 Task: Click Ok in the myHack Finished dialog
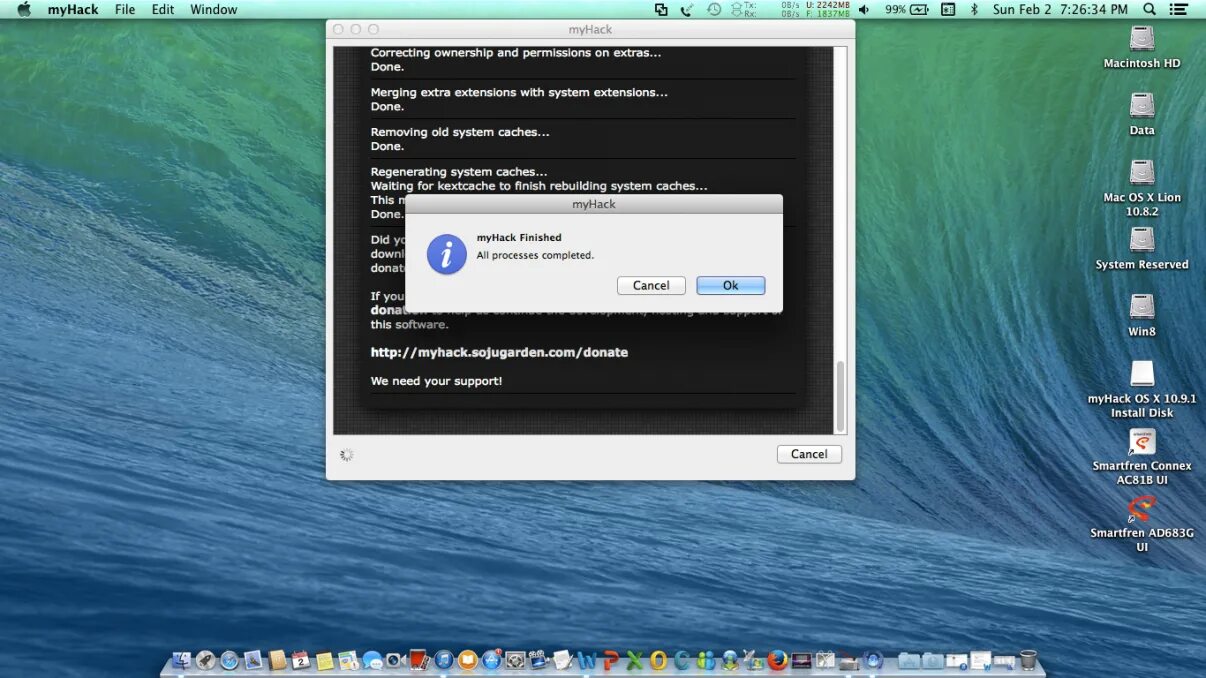point(731,285)
